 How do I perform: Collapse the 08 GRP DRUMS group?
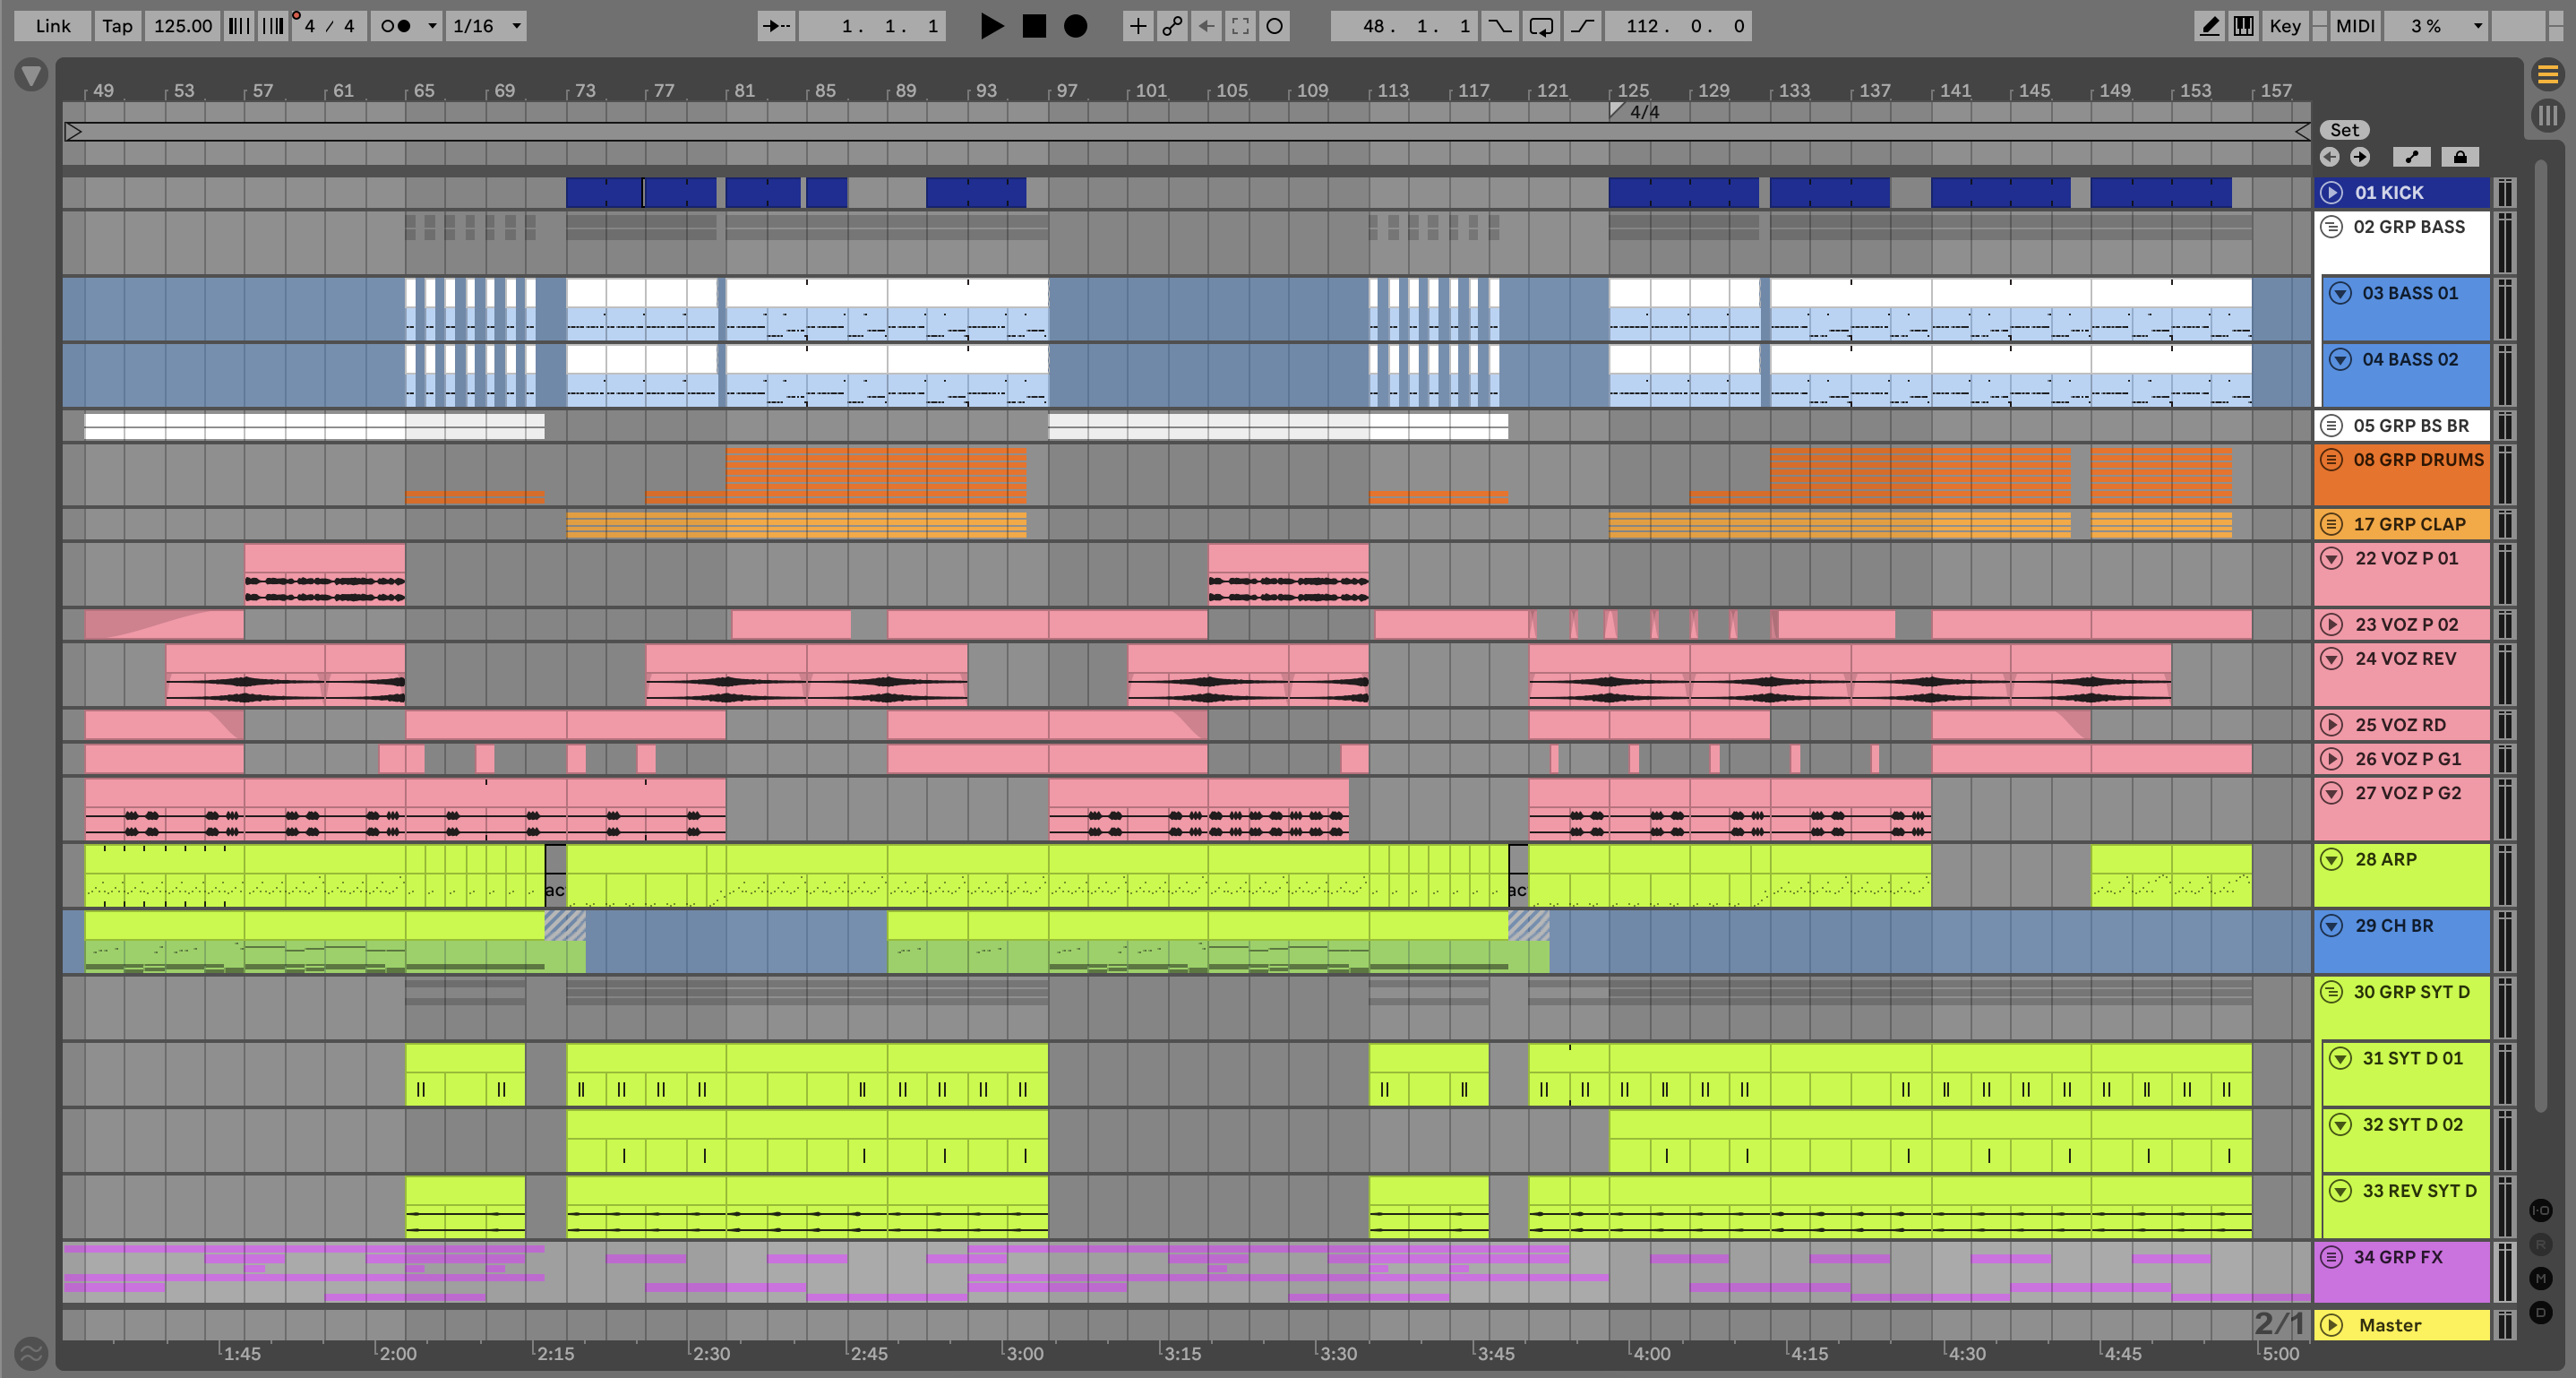pos(2331,460)
